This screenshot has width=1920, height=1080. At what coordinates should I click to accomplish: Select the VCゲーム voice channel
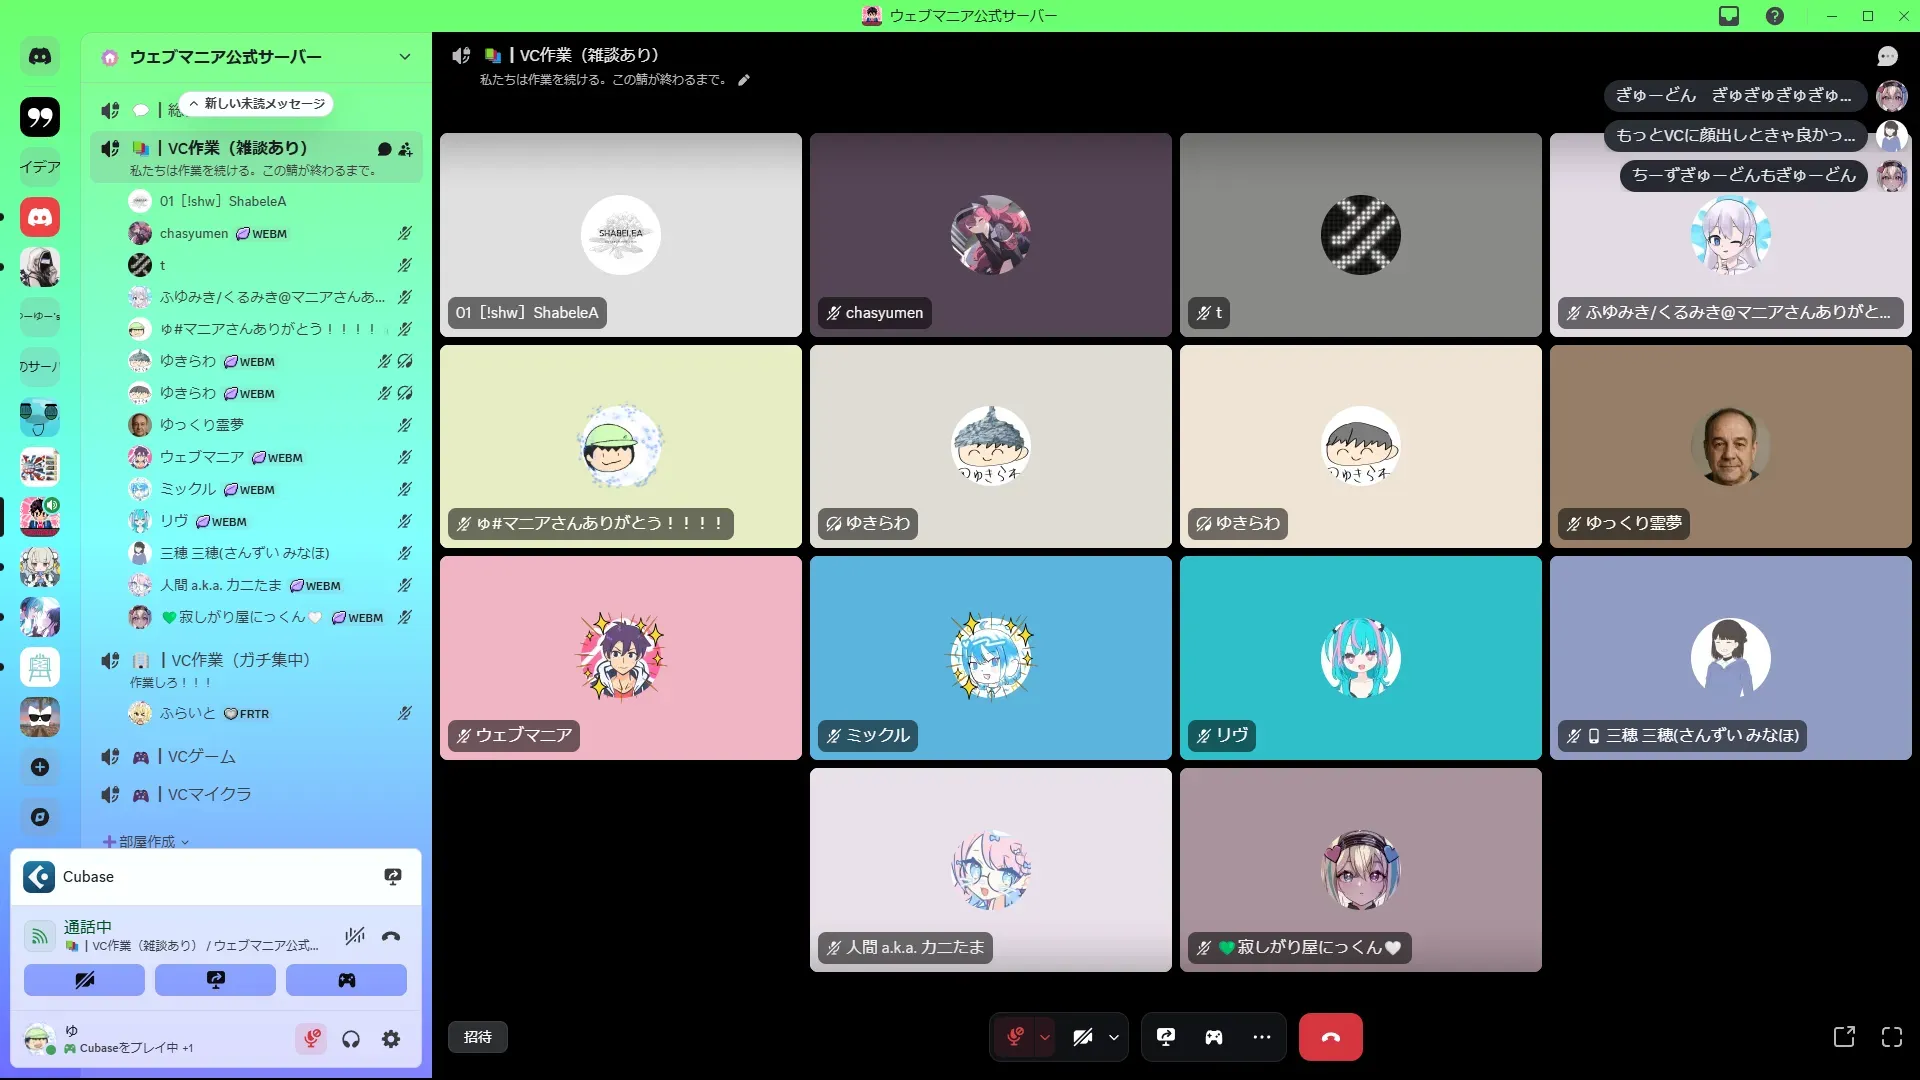(201, 757)
